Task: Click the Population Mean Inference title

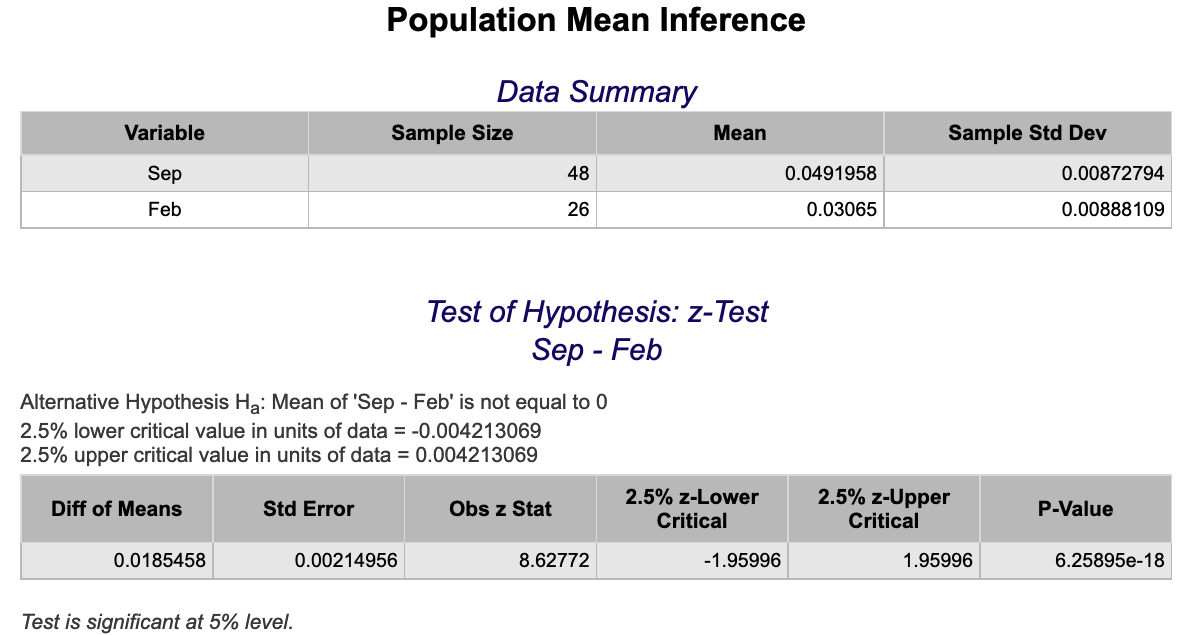Action: (596, 20)
